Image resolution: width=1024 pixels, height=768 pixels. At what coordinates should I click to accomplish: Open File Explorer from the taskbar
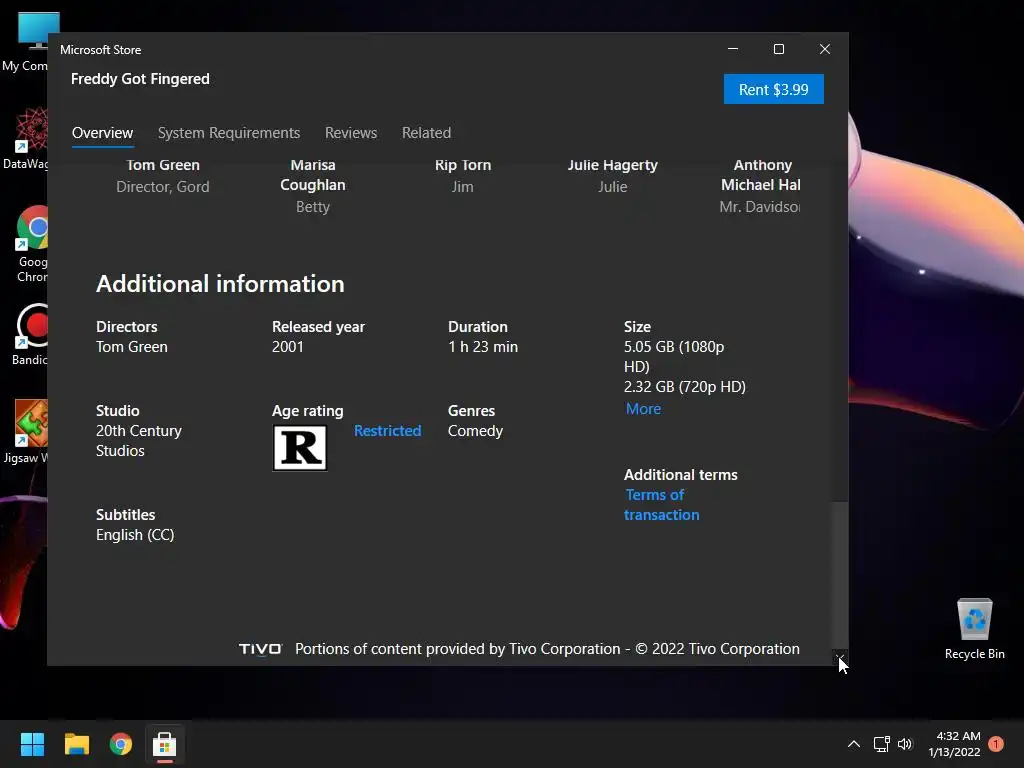pos(76,744)
